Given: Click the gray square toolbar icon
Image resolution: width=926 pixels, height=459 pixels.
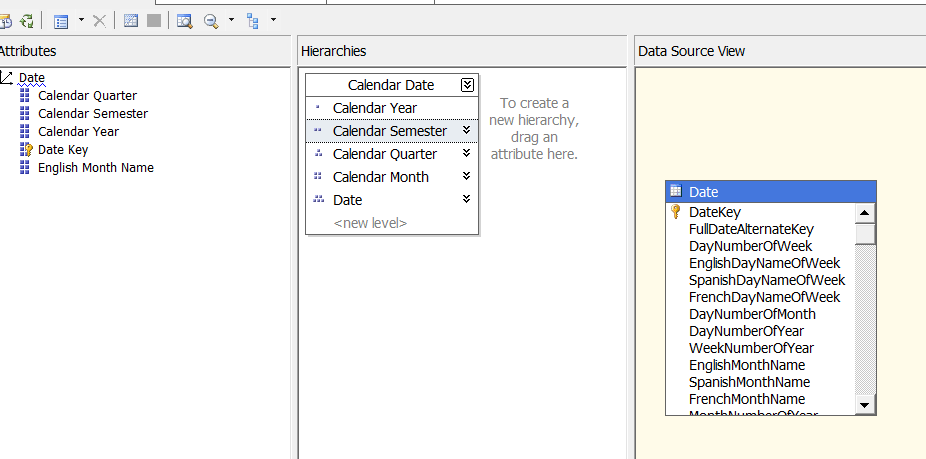Looking at the screenshot, I should tap(154, 21).
